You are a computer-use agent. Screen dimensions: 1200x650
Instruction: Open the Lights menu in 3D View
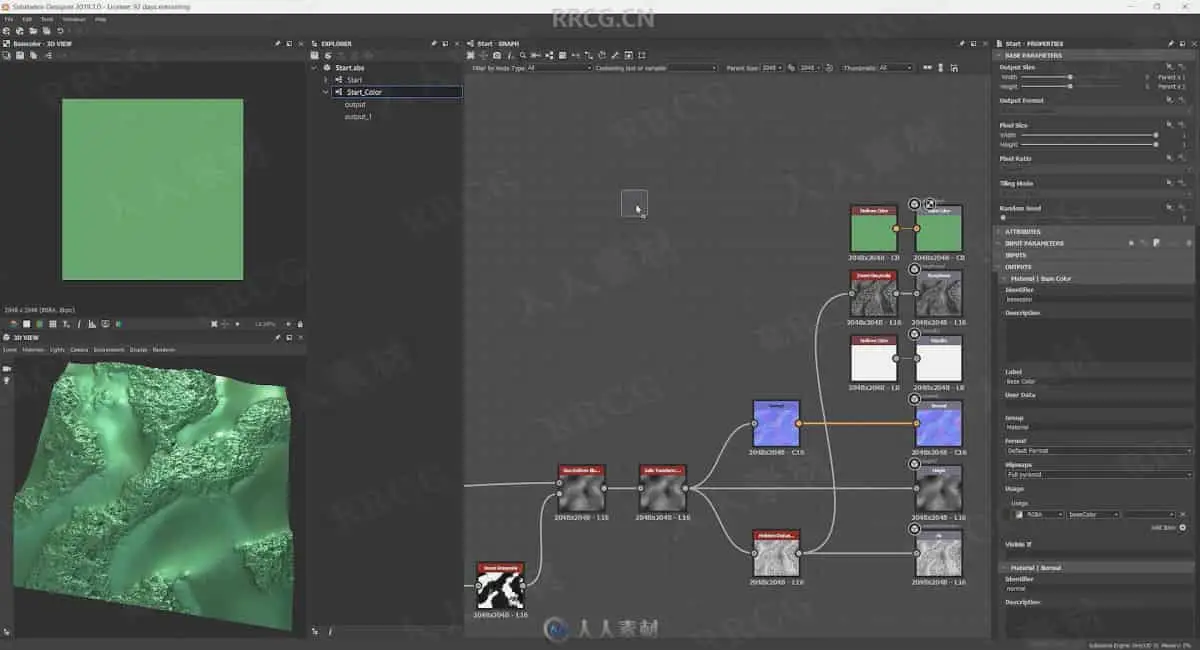click(57, 350)
